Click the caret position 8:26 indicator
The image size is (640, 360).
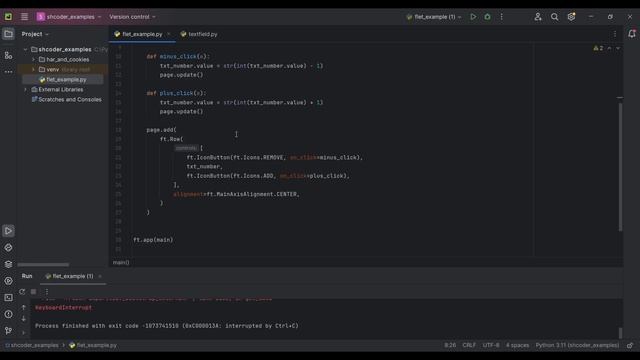(450, 345)
